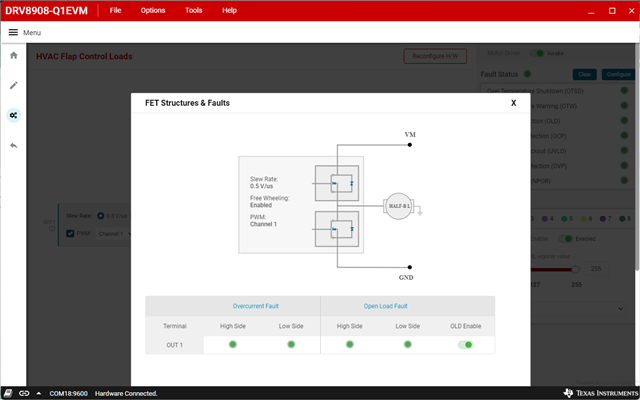The width and height of the screenshot is (640, 400).
Task: Select PWM channel 5 teal dot
Action: (564, 219)
